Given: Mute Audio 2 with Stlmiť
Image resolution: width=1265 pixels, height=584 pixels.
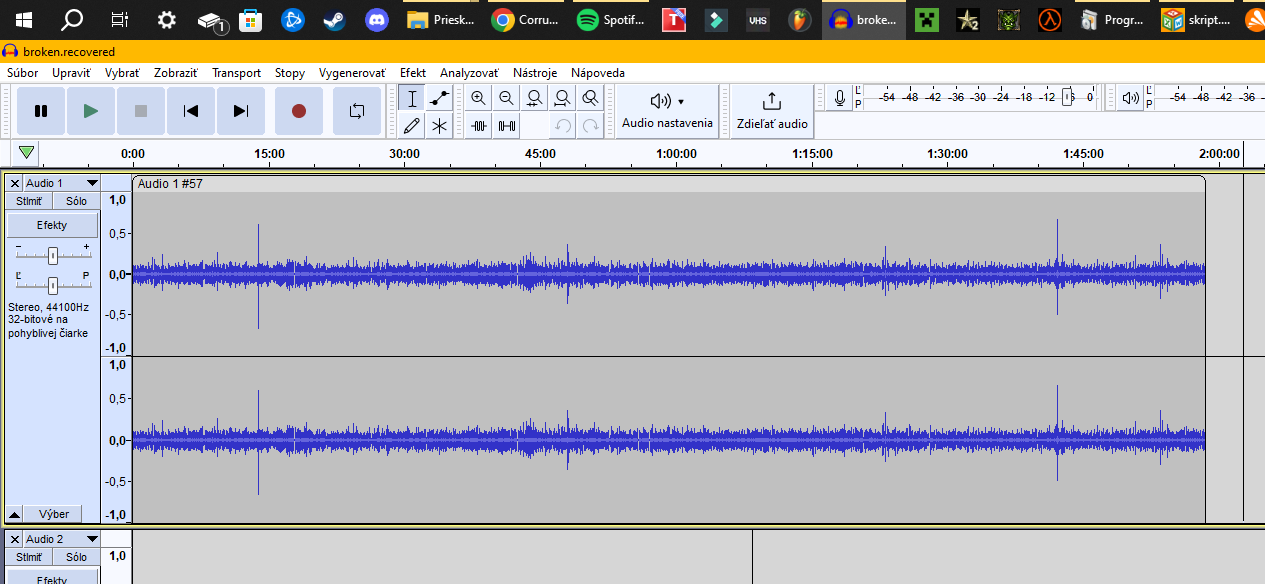Looking at the screenshot, I should (29, 557).
